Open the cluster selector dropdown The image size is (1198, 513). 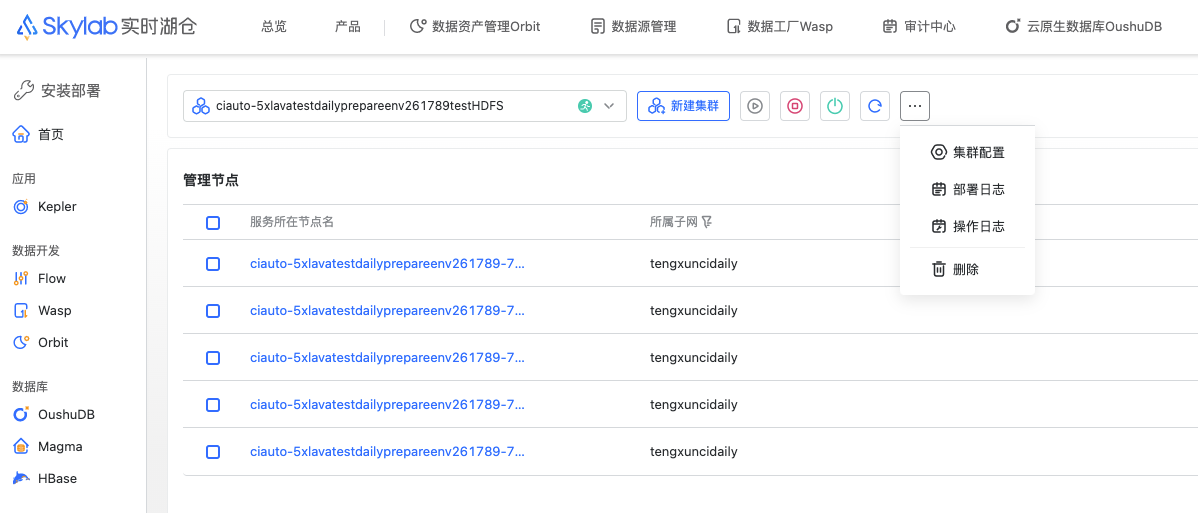[405, 106]
